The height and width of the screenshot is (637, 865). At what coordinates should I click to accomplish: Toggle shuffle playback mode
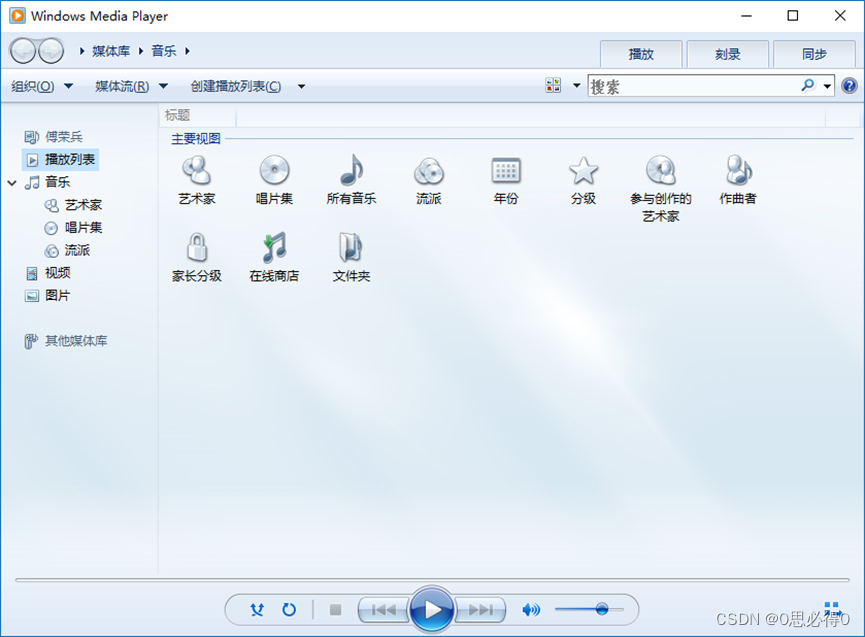257,609
